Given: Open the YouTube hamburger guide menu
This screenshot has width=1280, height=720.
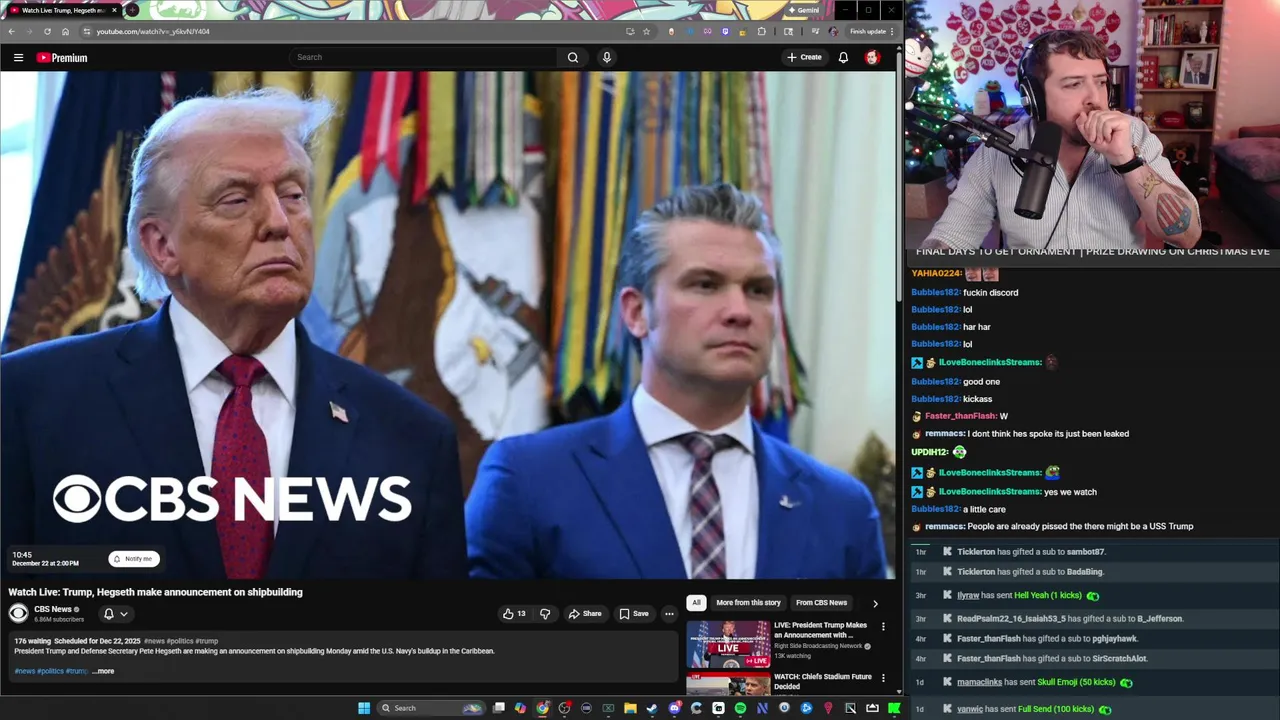Looking at the screenshot, I should tap(18, 57).
